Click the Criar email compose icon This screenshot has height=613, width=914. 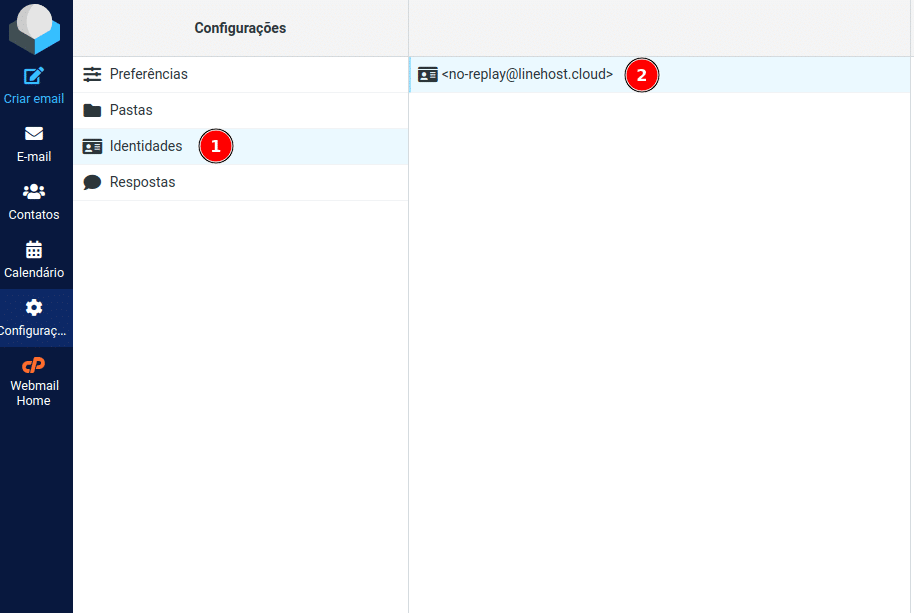(34, 76)
